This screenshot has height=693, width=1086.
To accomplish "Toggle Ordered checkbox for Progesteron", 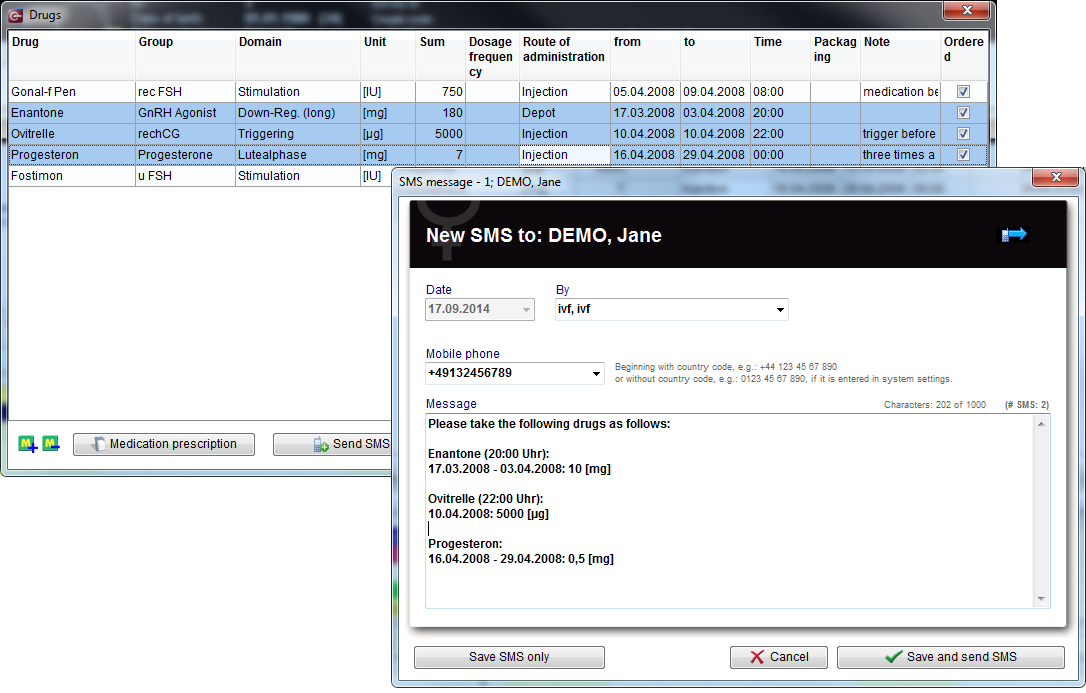I will coord(963,154).
